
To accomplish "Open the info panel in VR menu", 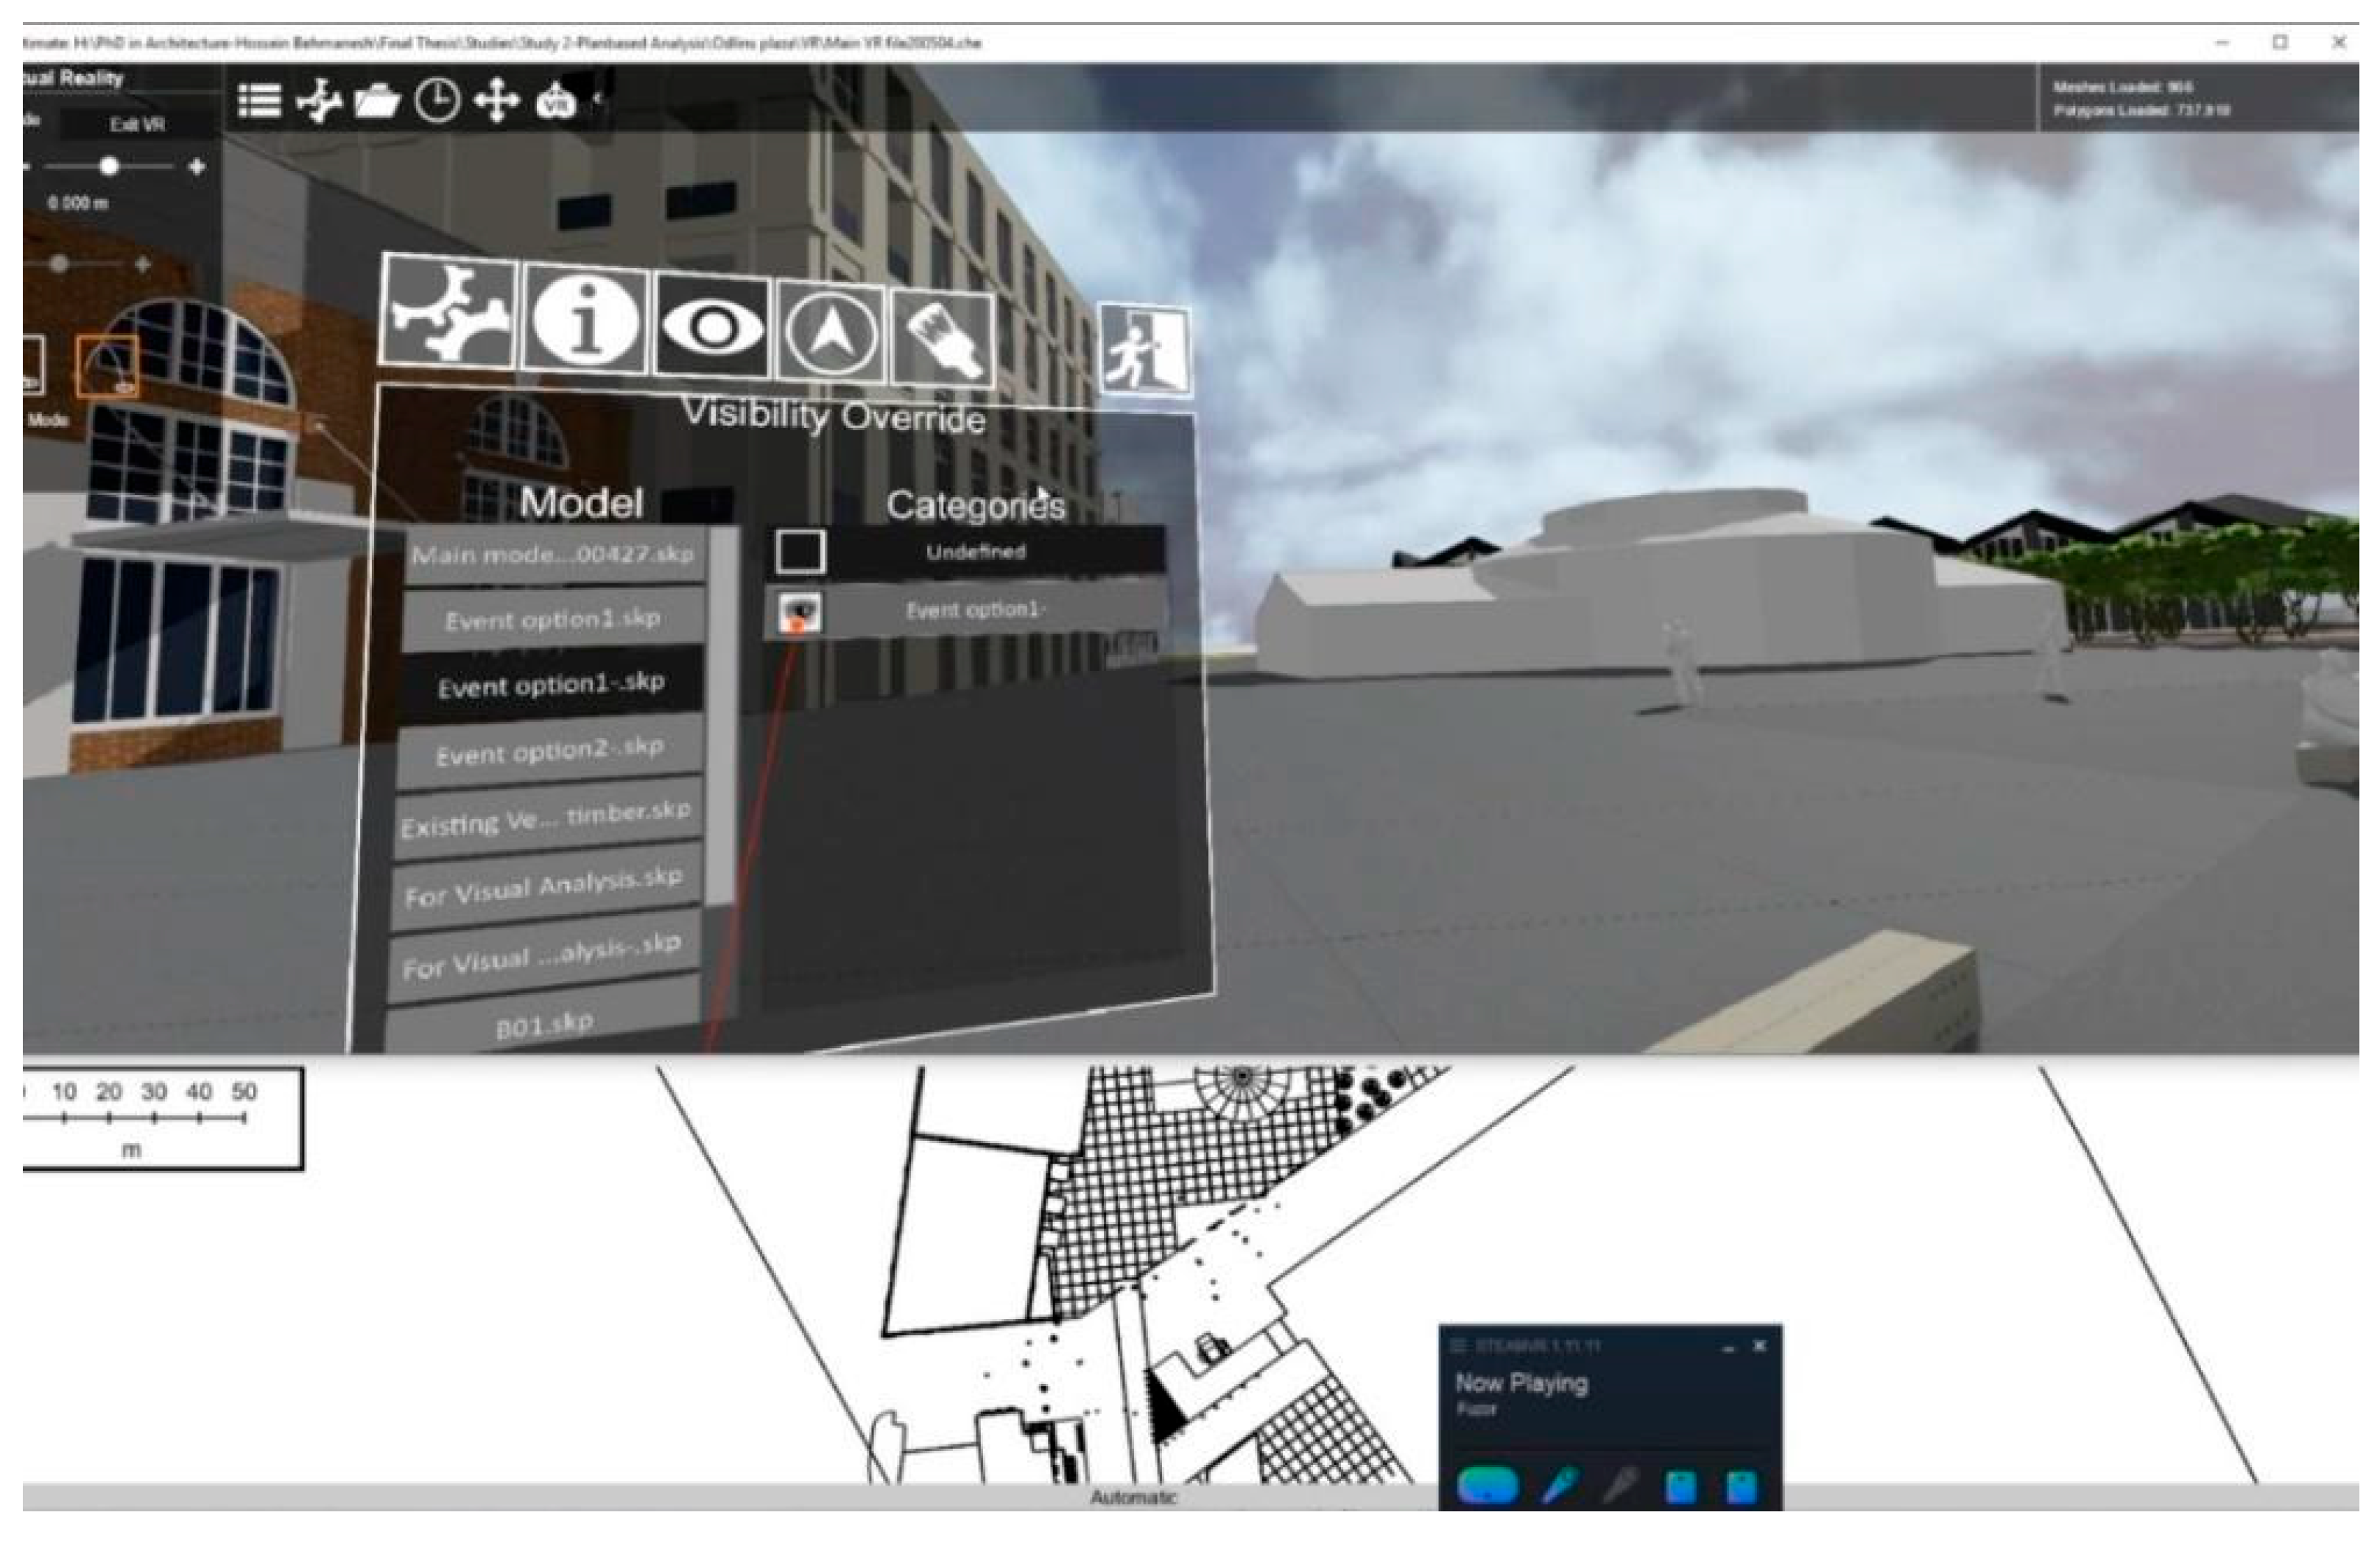I will click(586, 319).
